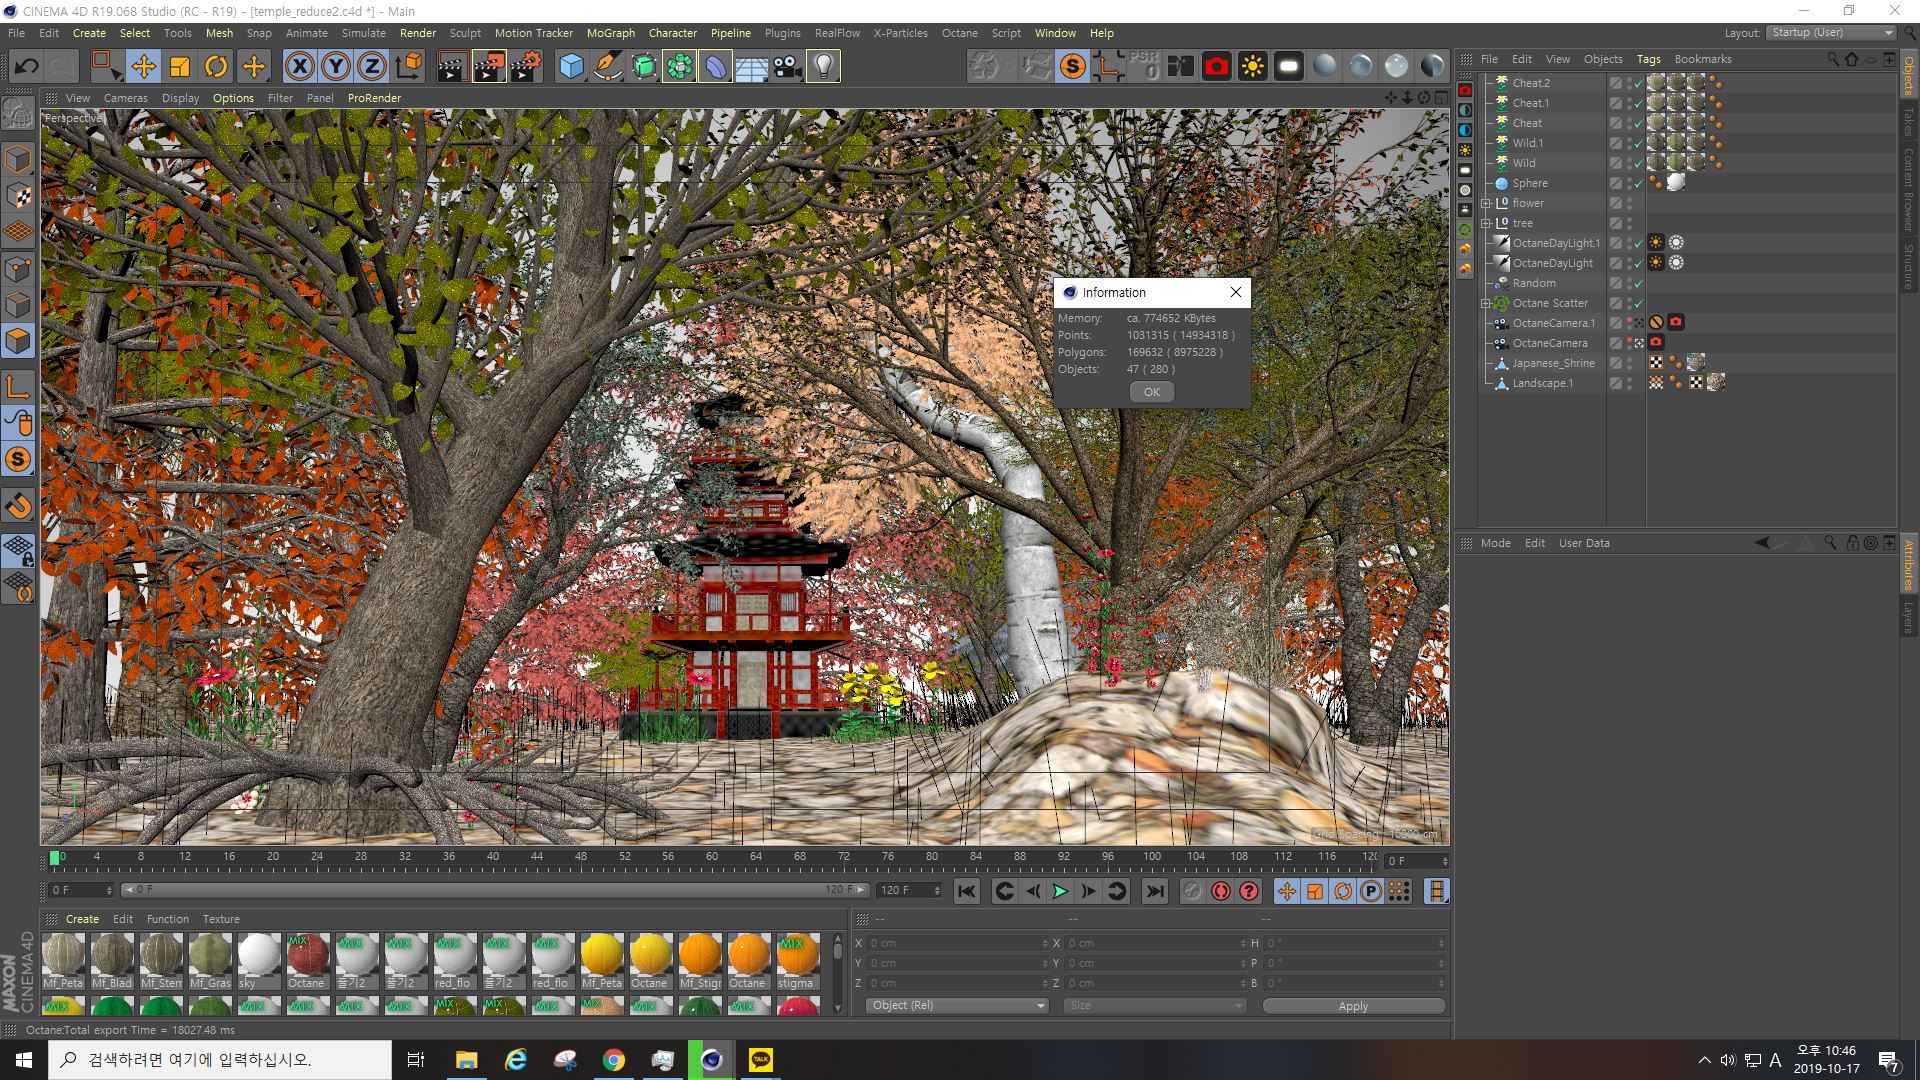
Task: Open the Layout Startup dropdown
Action: (1831, 33)
